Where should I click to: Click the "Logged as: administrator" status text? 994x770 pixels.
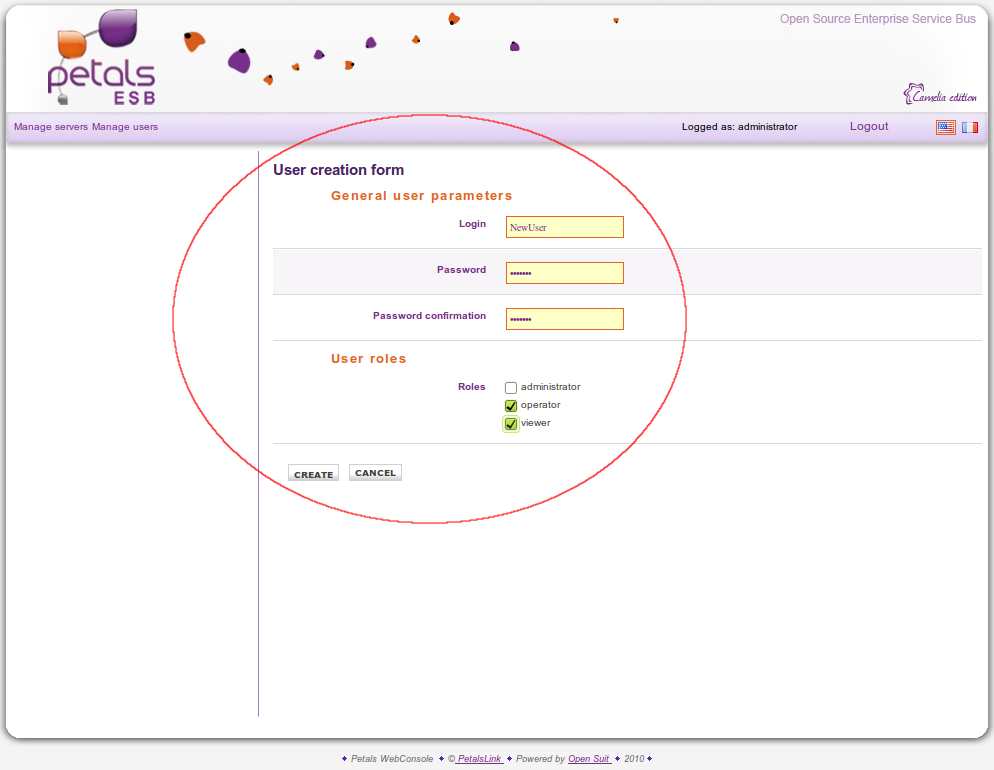click(x=739, y=127)
